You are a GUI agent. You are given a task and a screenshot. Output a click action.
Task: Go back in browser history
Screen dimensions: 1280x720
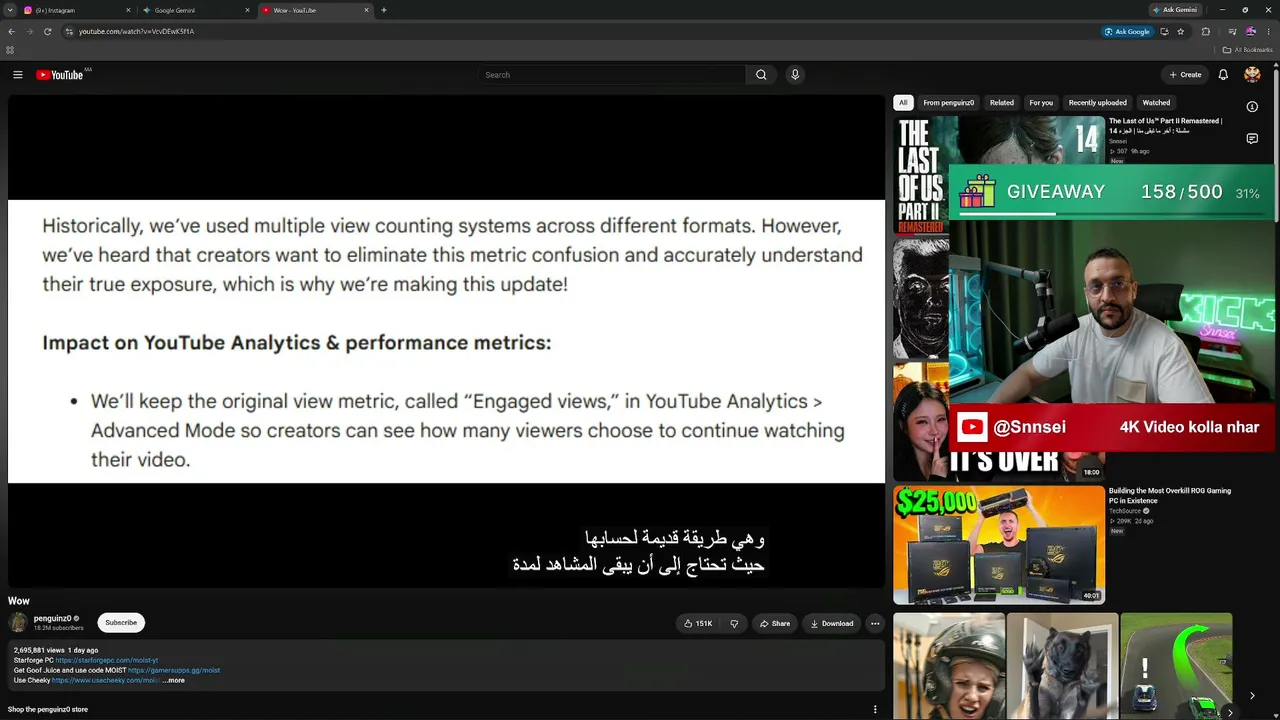[x=11, y=31]
